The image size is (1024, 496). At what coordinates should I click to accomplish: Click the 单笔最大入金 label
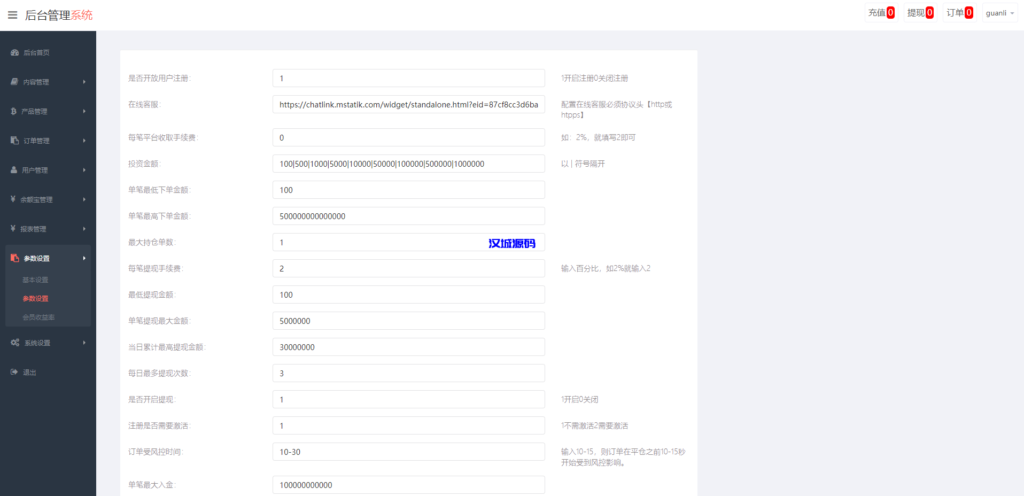[152, 485]
